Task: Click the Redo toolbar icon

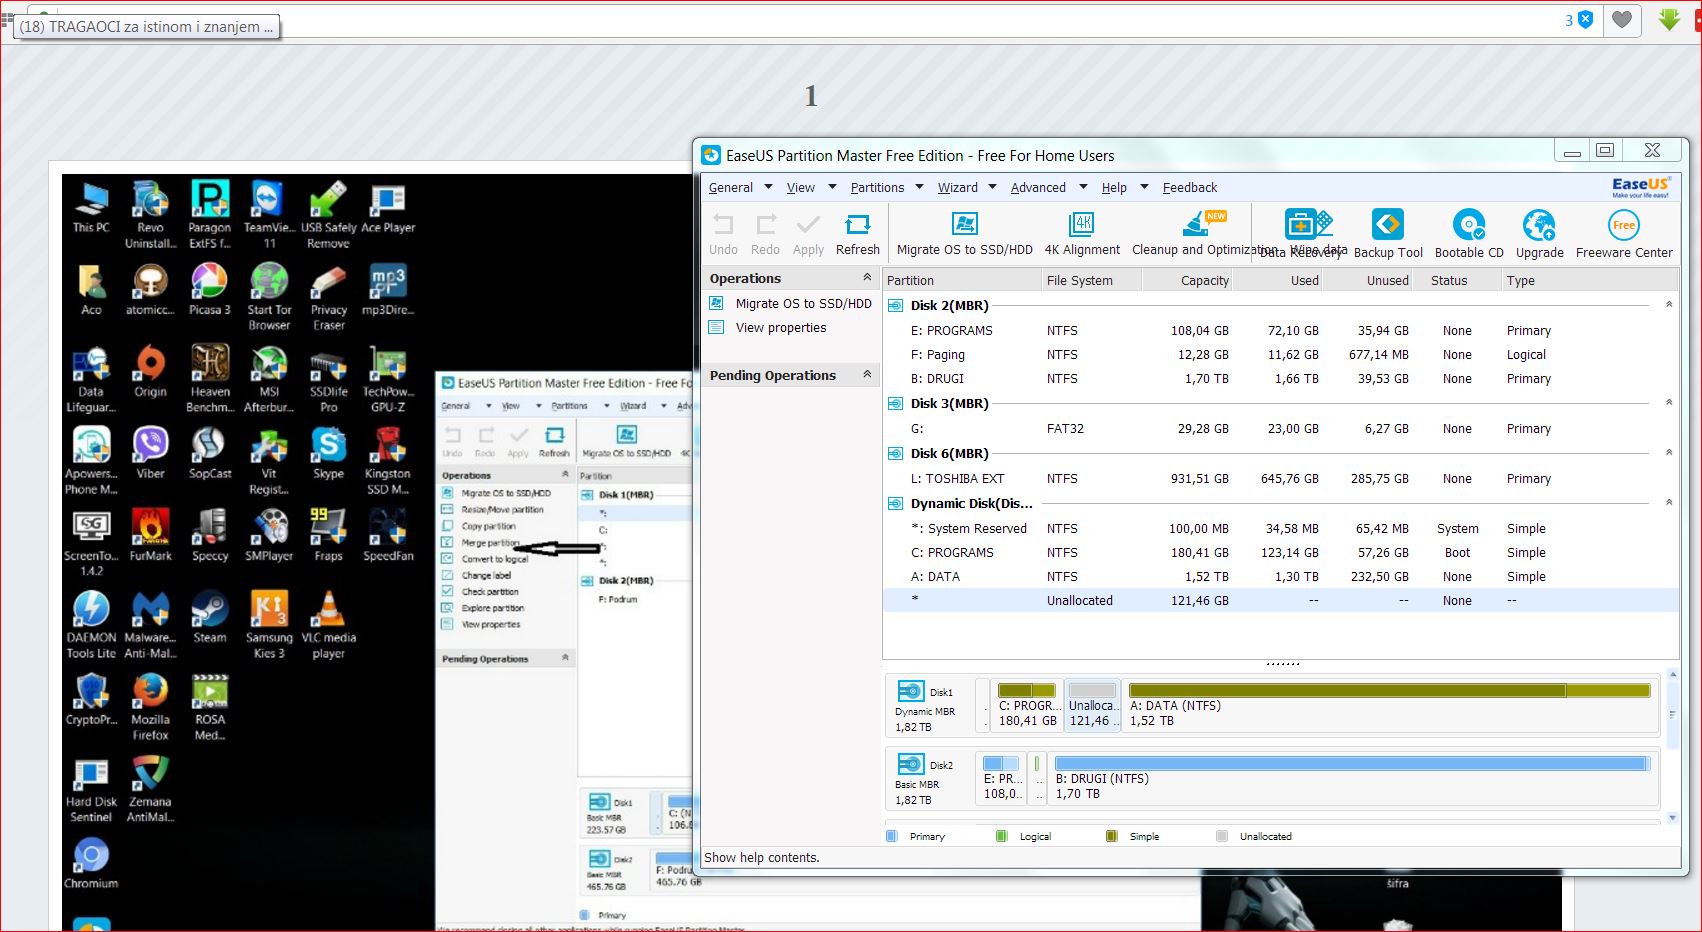Action: 766,225
